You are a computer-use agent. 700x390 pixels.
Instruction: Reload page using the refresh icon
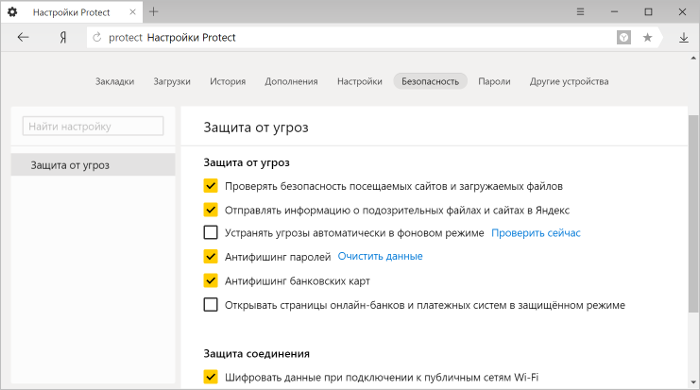click(97, 37)
